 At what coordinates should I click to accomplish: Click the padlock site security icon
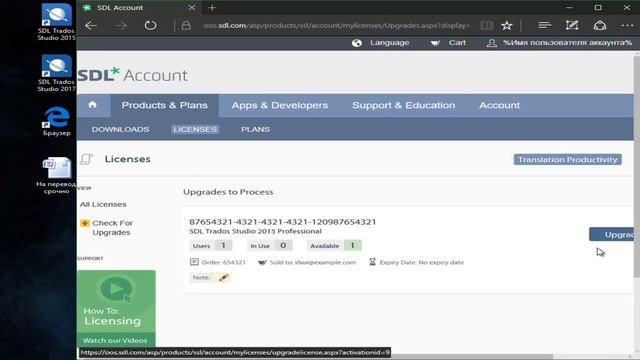coord(186,25)
